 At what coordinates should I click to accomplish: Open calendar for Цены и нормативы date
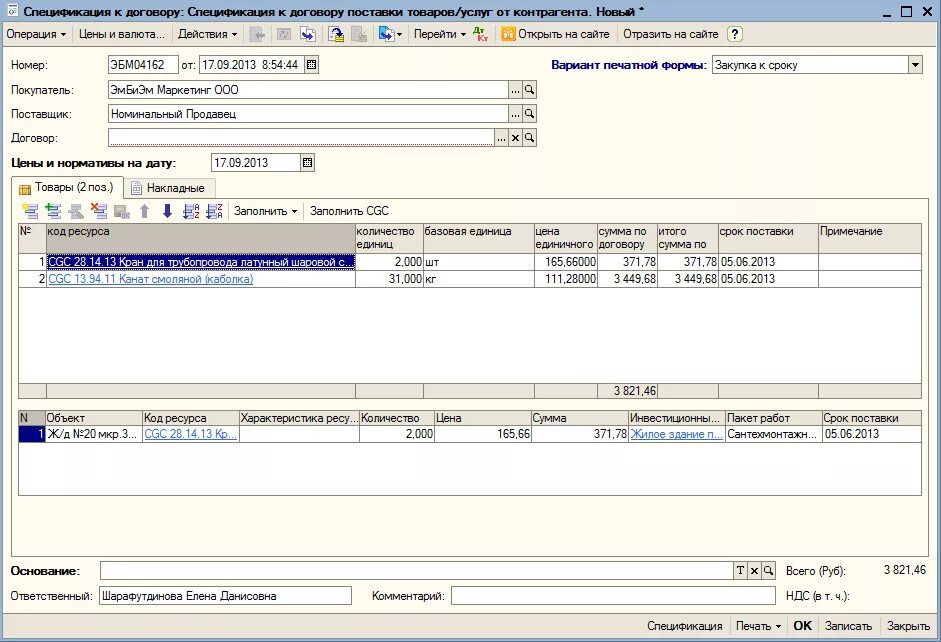click(x=307, y=163)
